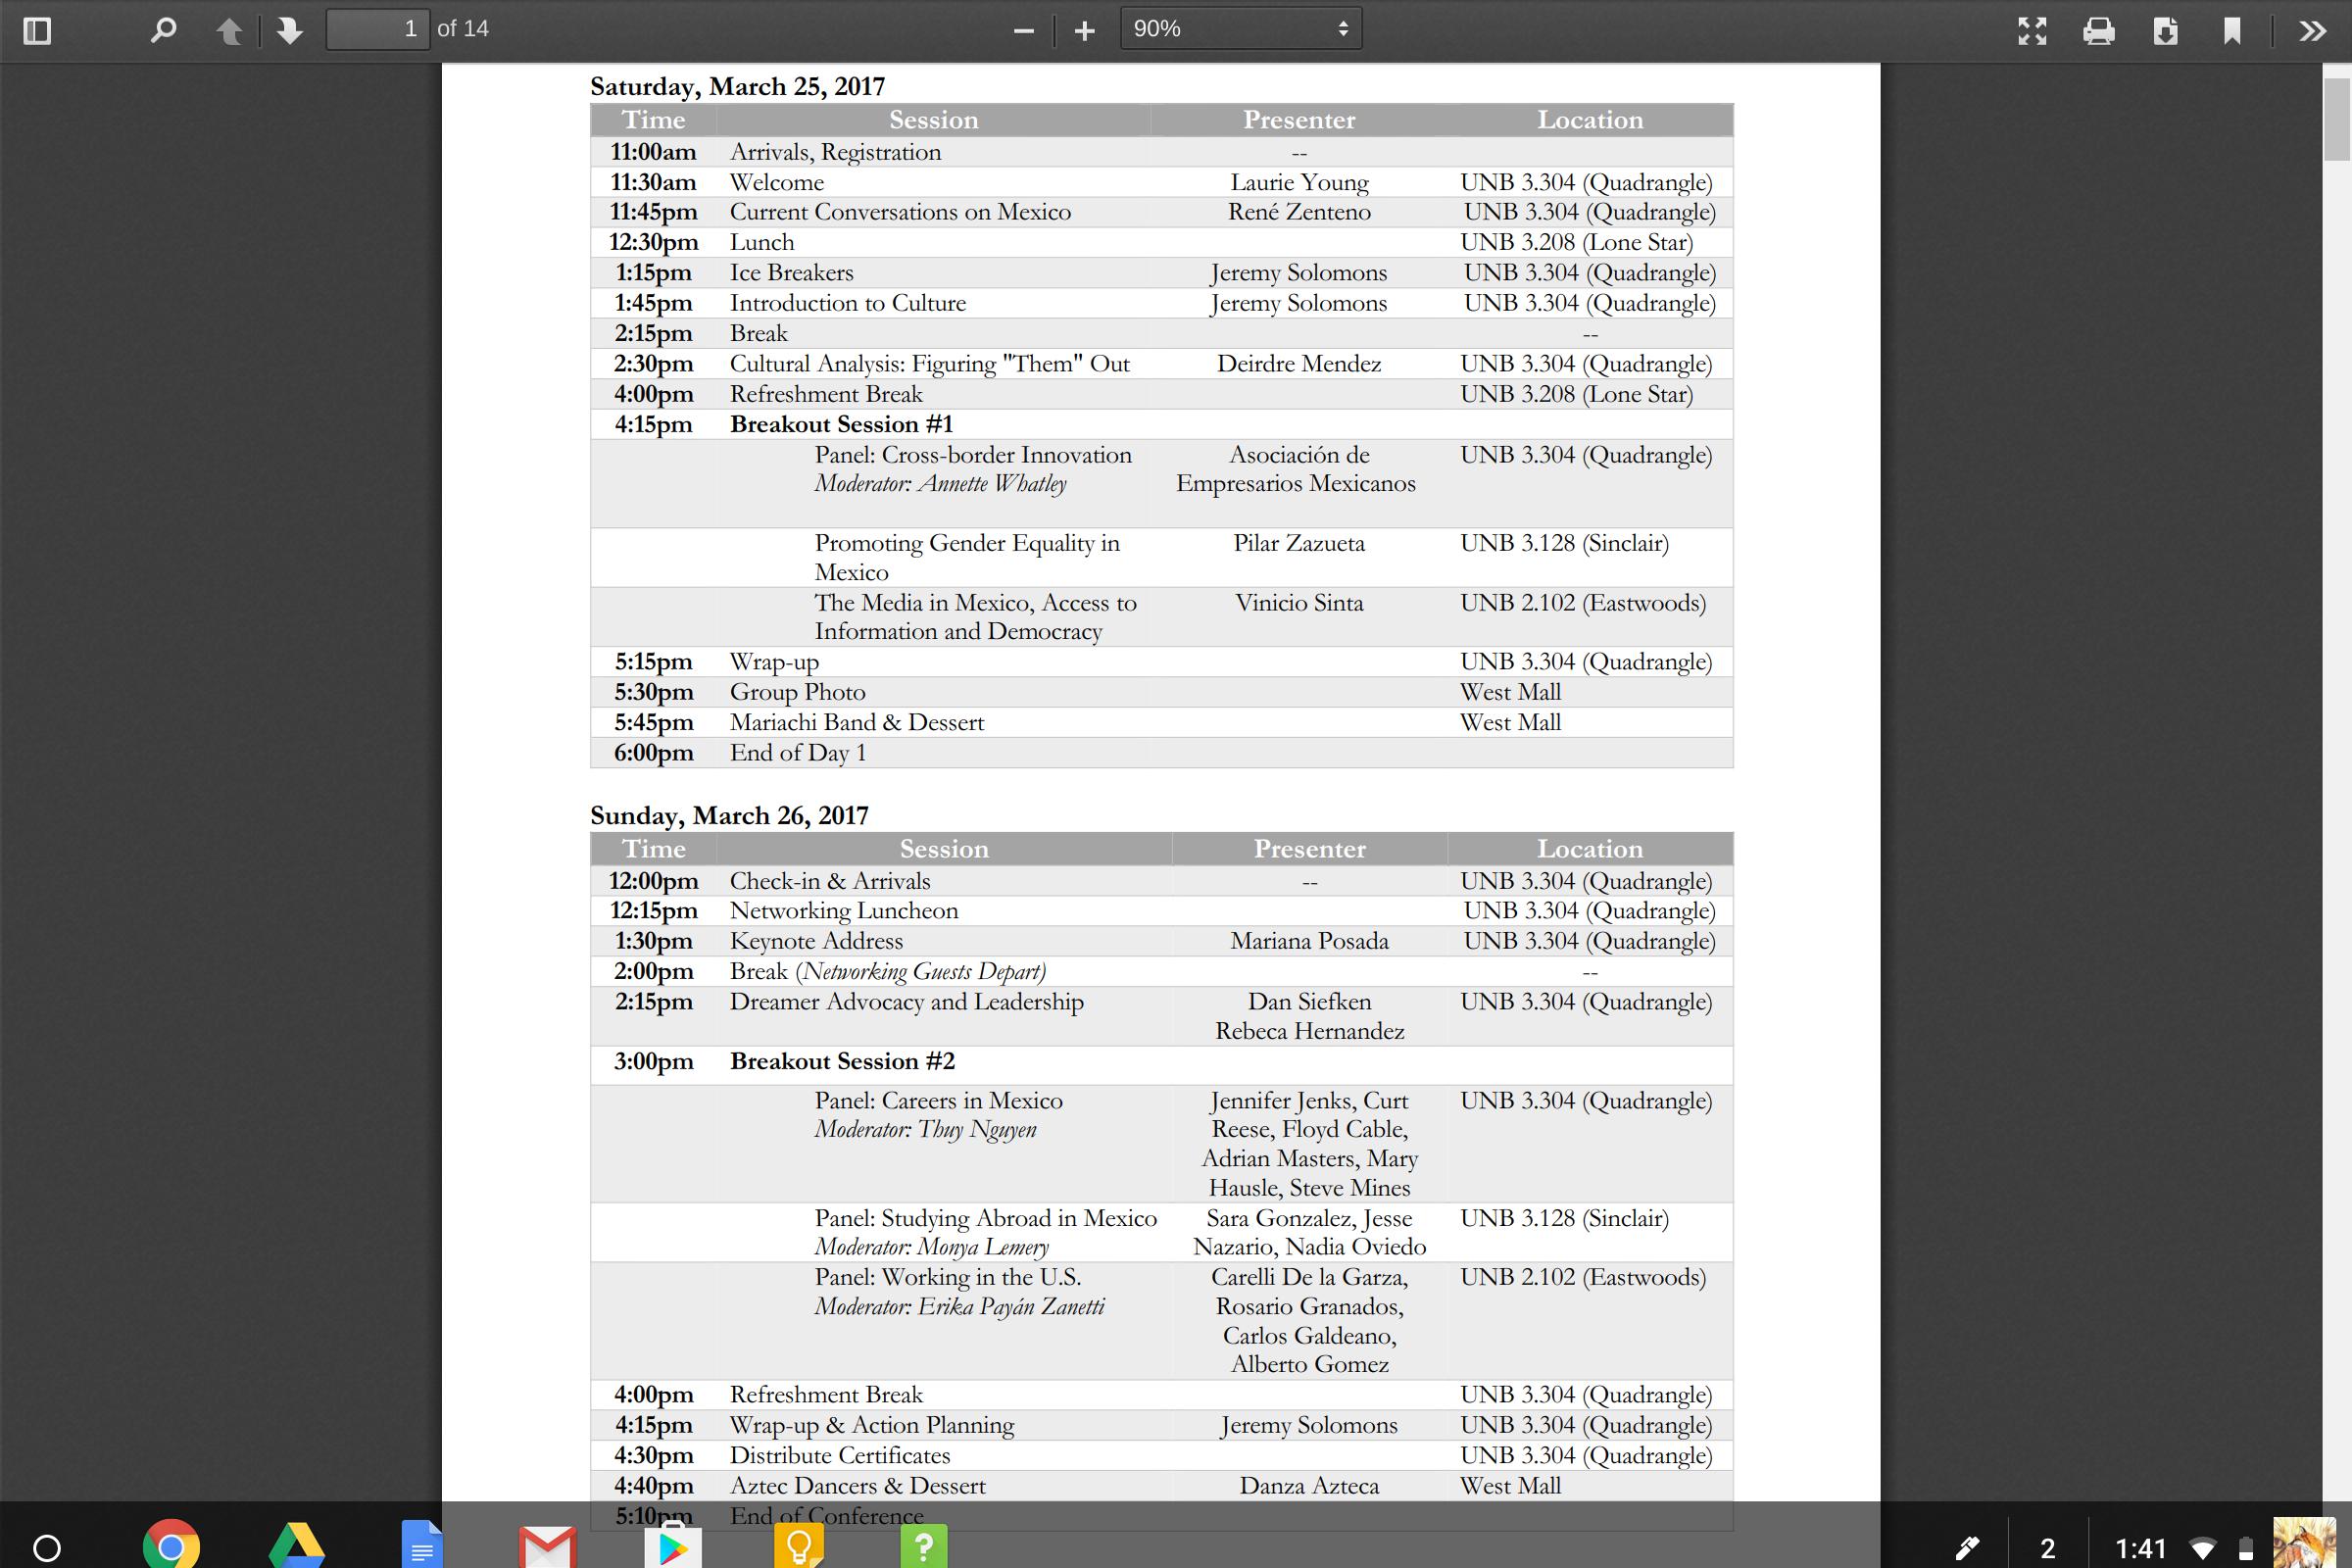Open the 90% zoom level dropdown
Image resolution: width=2352 pixels, height=1568 pixels.
[x=1240, y=28]
